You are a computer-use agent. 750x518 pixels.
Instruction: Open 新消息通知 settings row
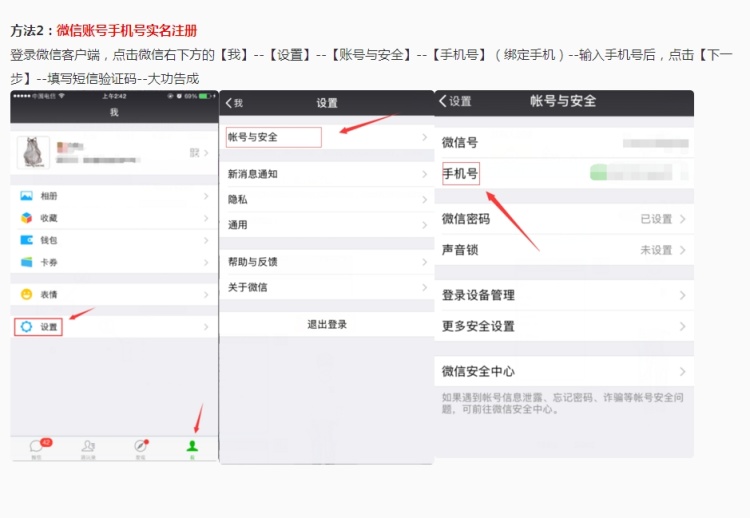click(326, 174)
